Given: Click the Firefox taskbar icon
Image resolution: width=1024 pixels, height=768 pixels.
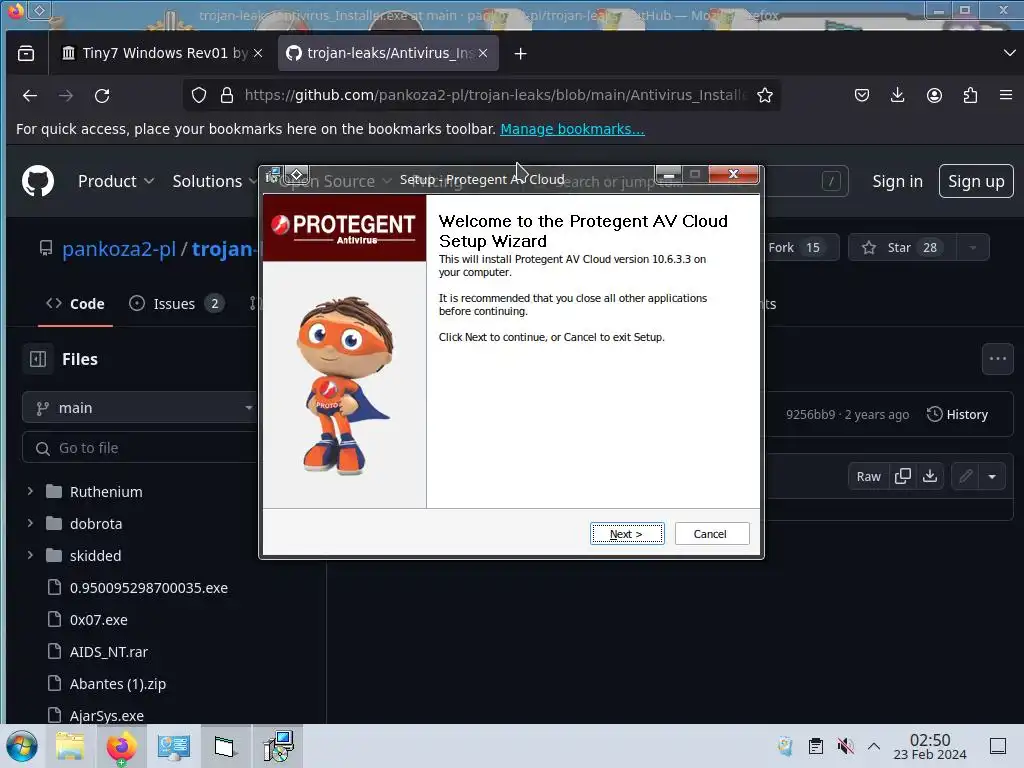Looking at the screenshot, I should coord(121,746).
